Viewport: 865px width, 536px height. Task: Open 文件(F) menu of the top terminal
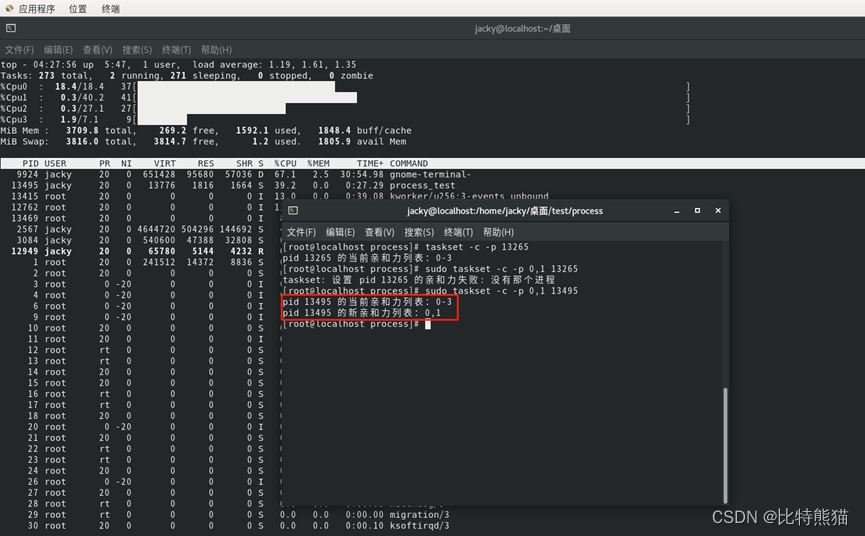[x=19, y=50]
